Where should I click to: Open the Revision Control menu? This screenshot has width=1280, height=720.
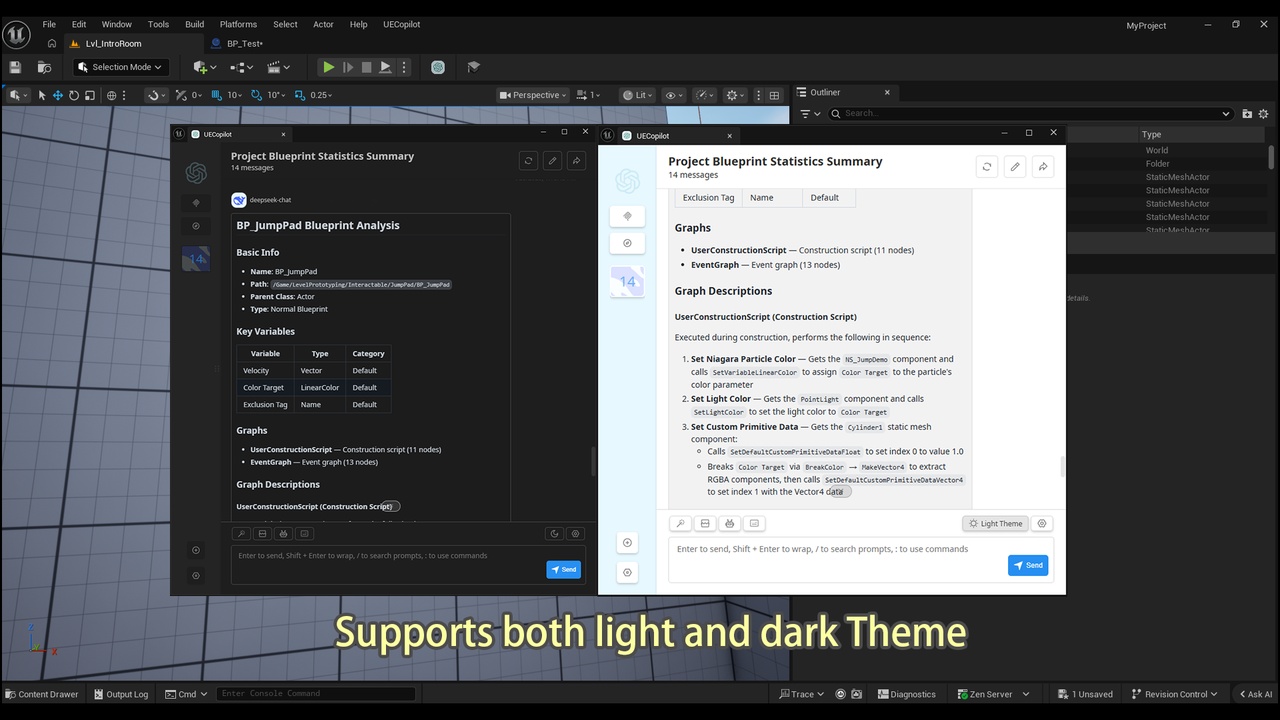click(x=1173, y=694)
